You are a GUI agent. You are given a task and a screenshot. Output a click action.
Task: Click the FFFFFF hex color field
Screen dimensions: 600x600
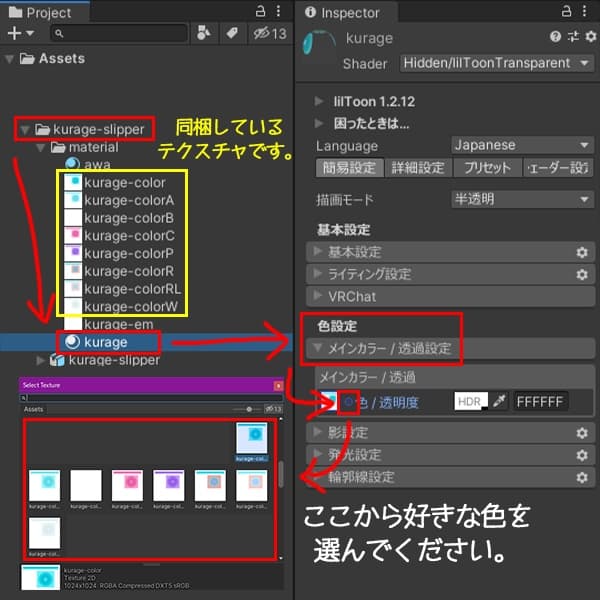click(x=540, y=402)
